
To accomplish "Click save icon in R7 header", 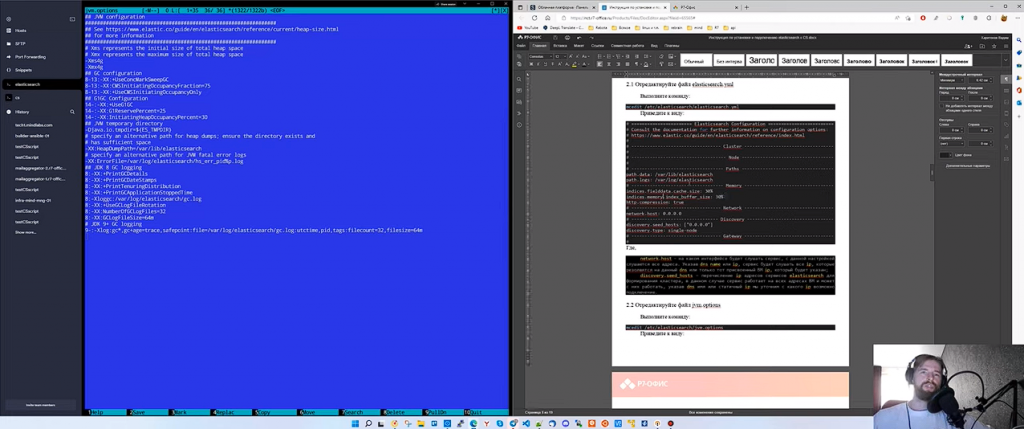I will coord(555,38).
